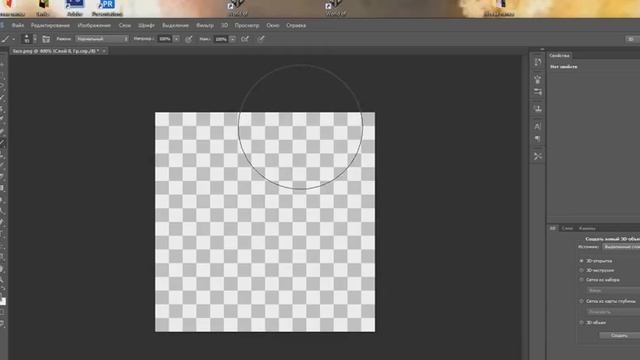Switch to the Каналы panel tab
Screen dimensions: 640x360
[587, 228]
